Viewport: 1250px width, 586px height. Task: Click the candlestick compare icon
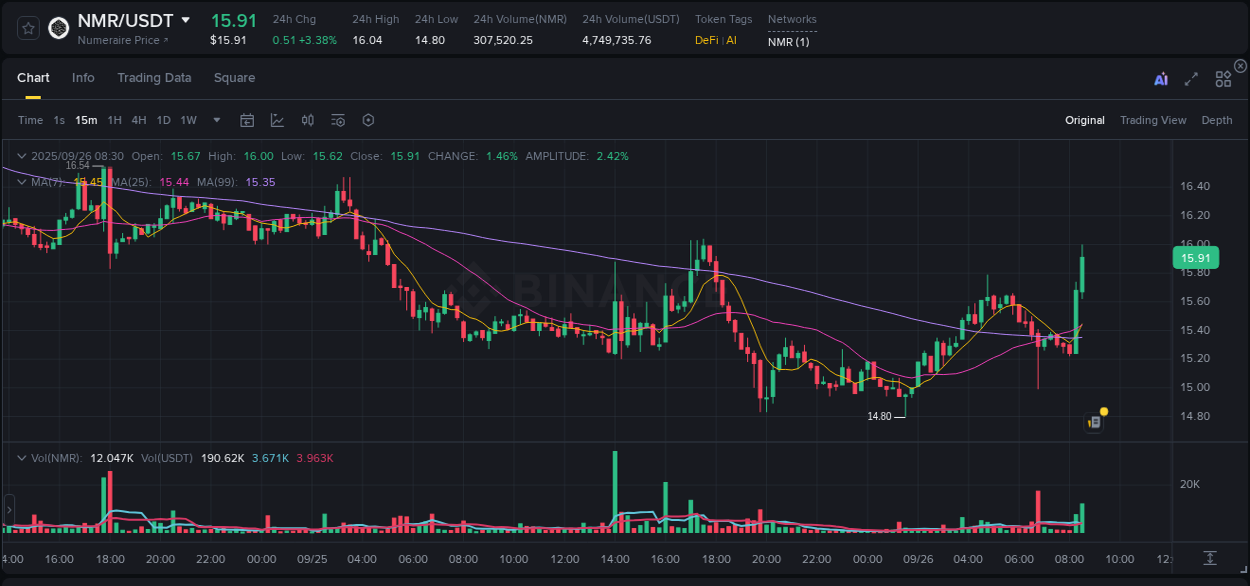click(307, 120)
